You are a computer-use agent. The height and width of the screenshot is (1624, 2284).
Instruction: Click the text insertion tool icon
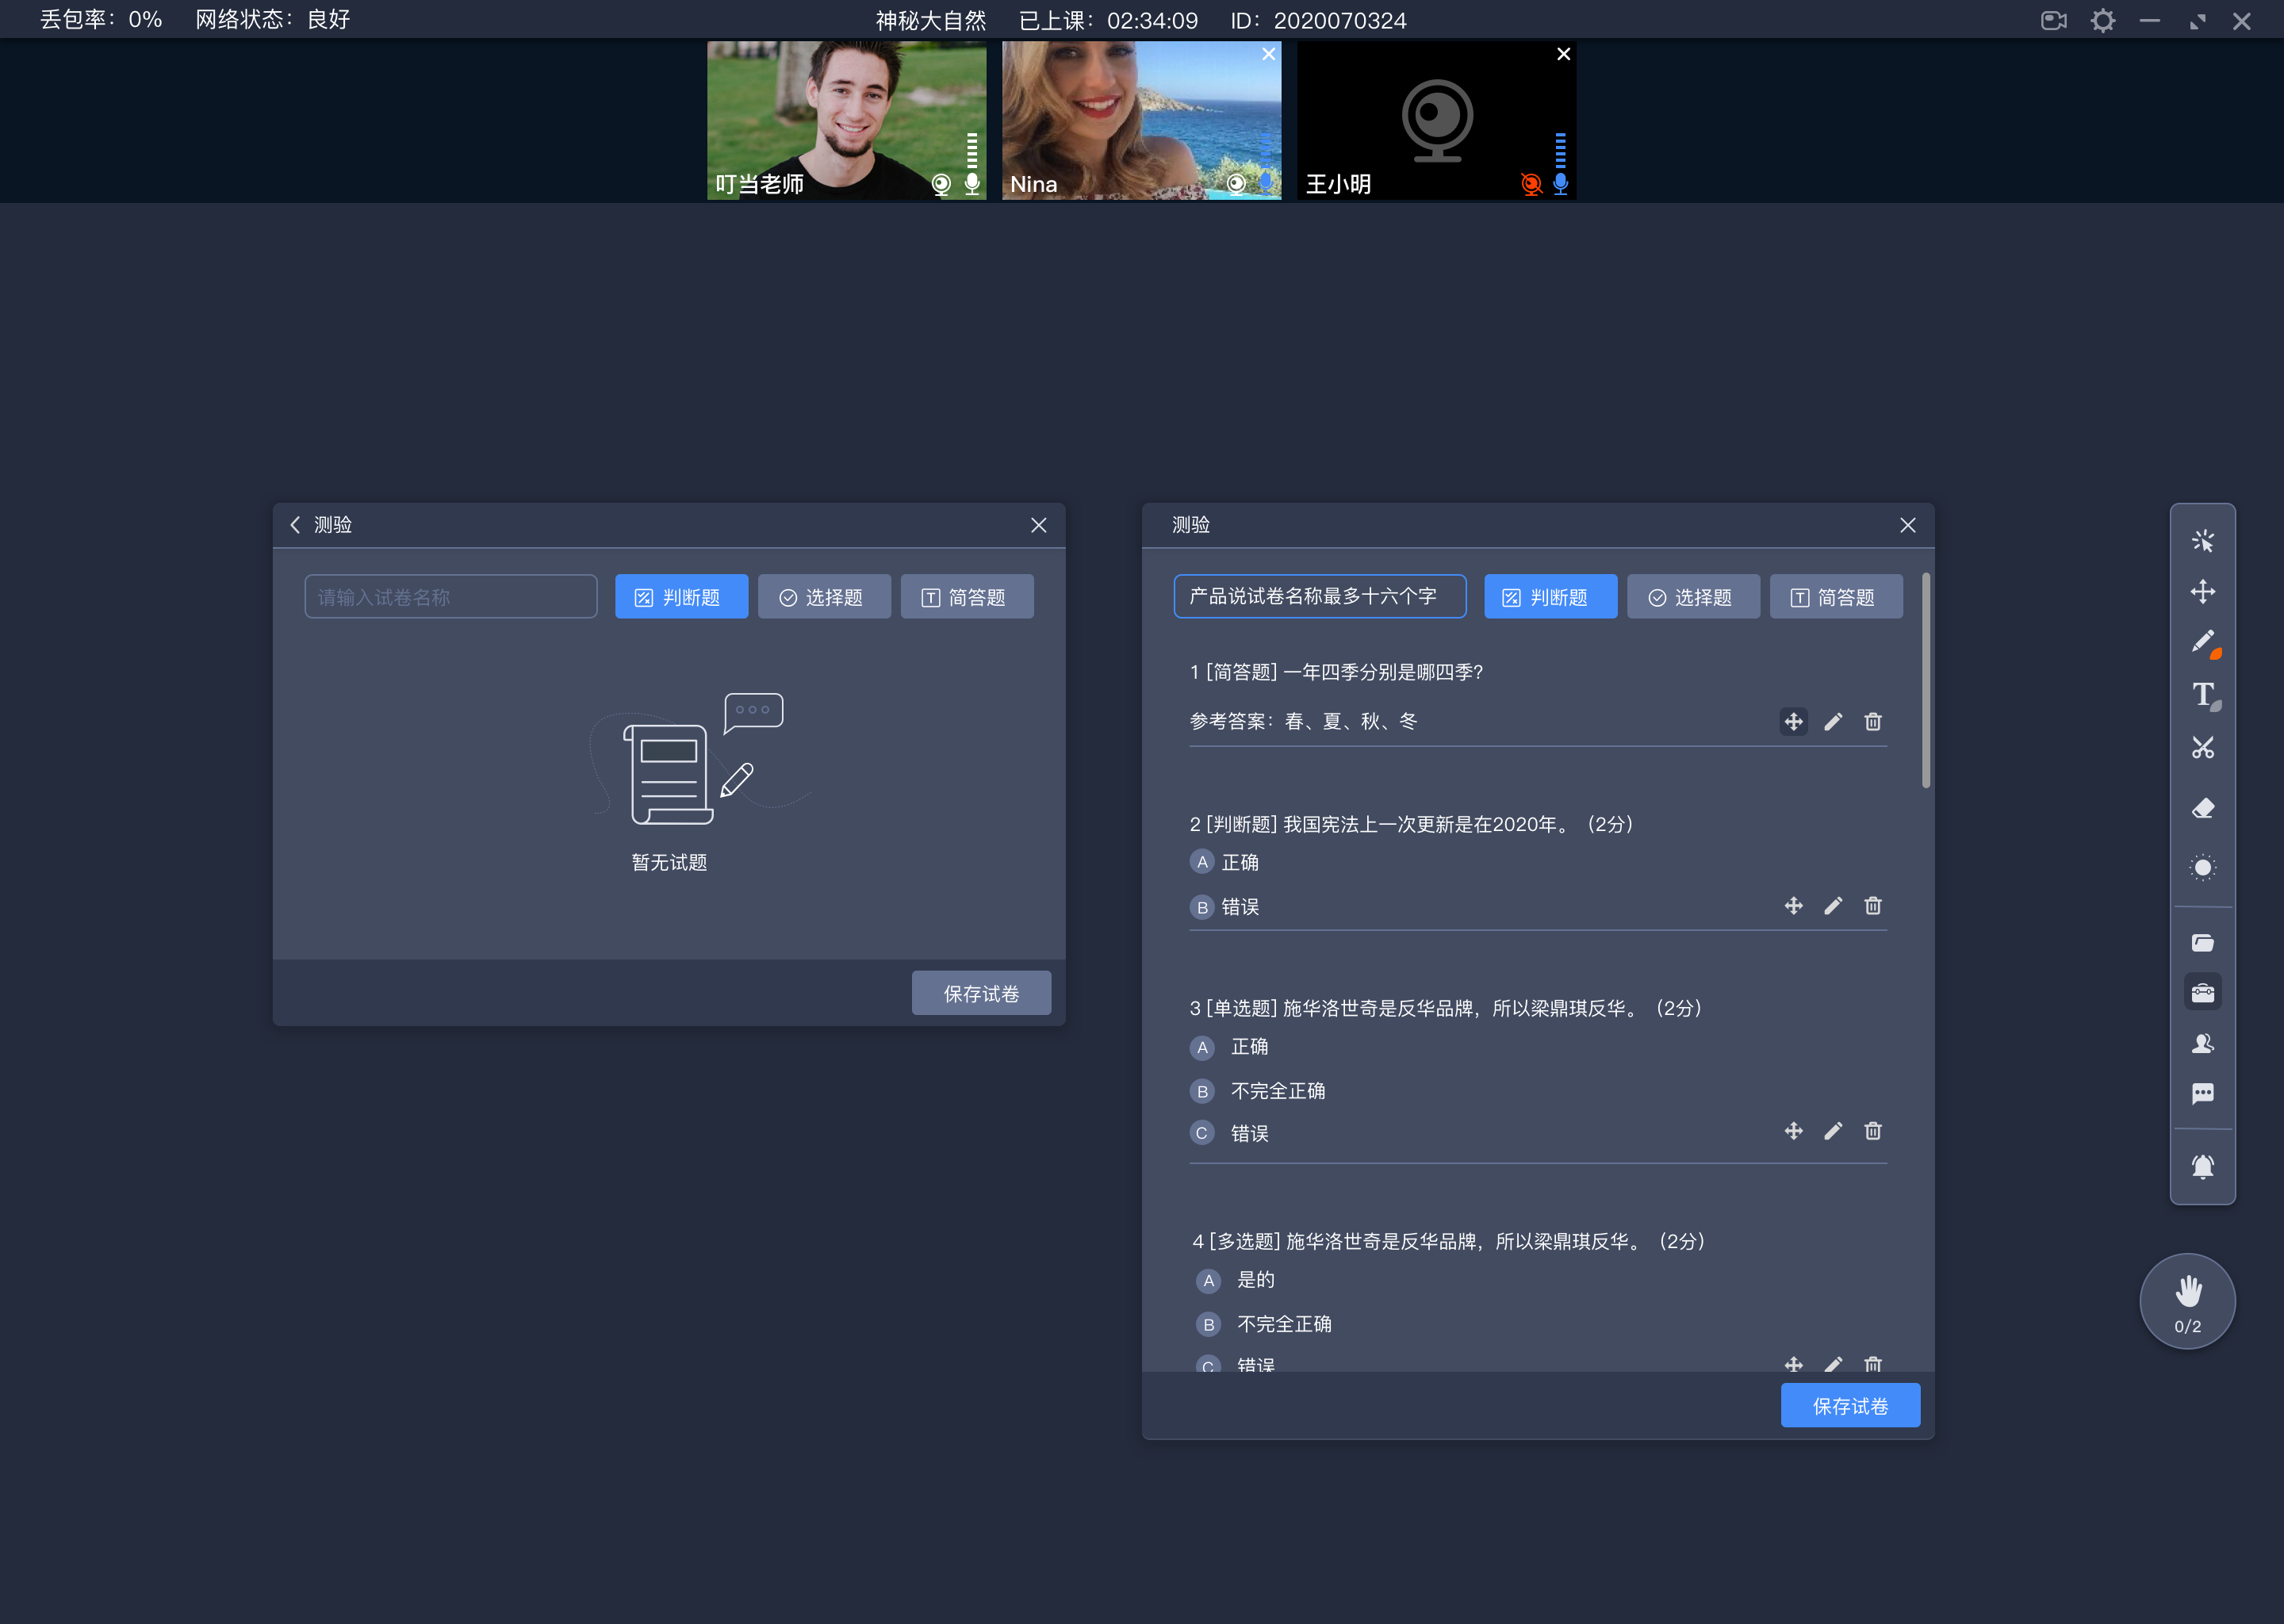click(x=2202, y=696)
